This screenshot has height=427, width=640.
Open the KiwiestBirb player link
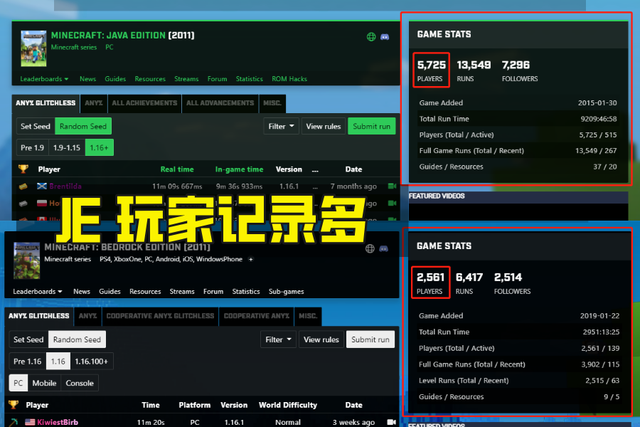pyautogui.click(x=58, y=422)
